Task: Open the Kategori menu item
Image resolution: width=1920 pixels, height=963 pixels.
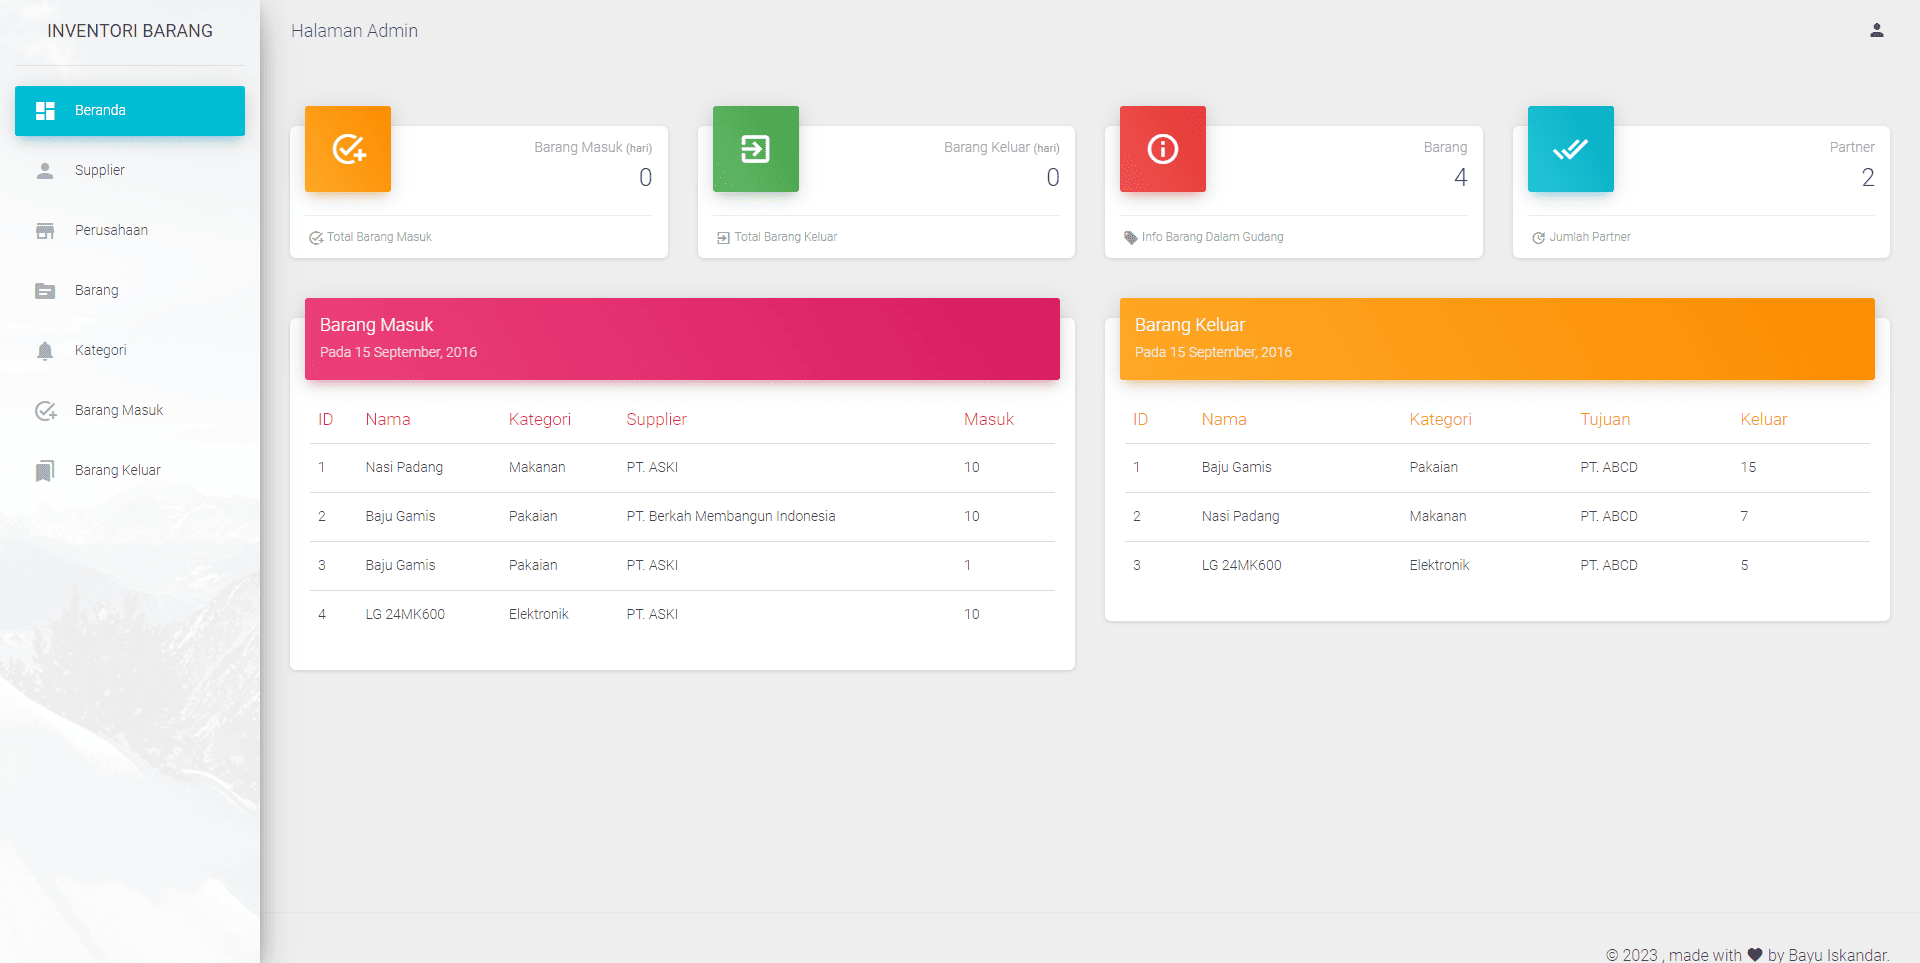Action: coord(130,351)
